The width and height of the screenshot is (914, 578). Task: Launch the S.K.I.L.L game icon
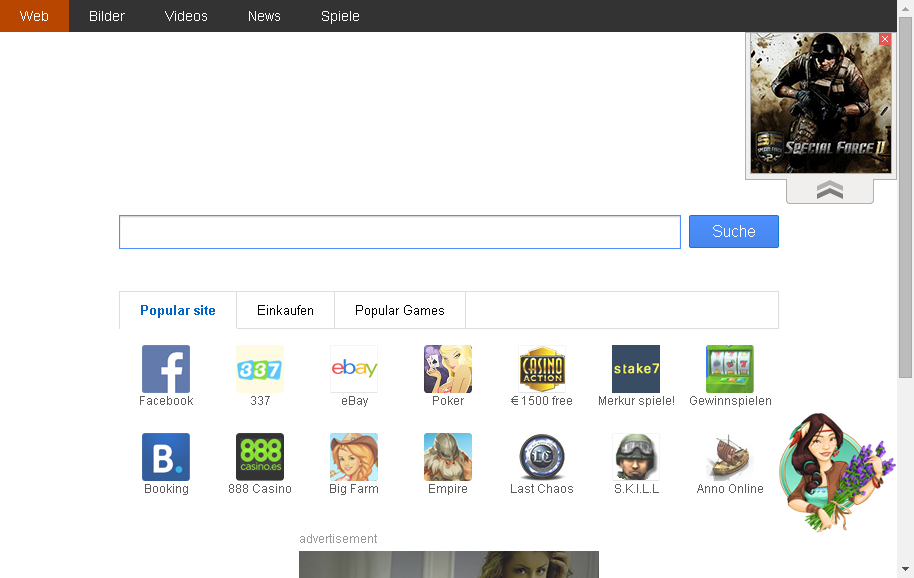636,457
